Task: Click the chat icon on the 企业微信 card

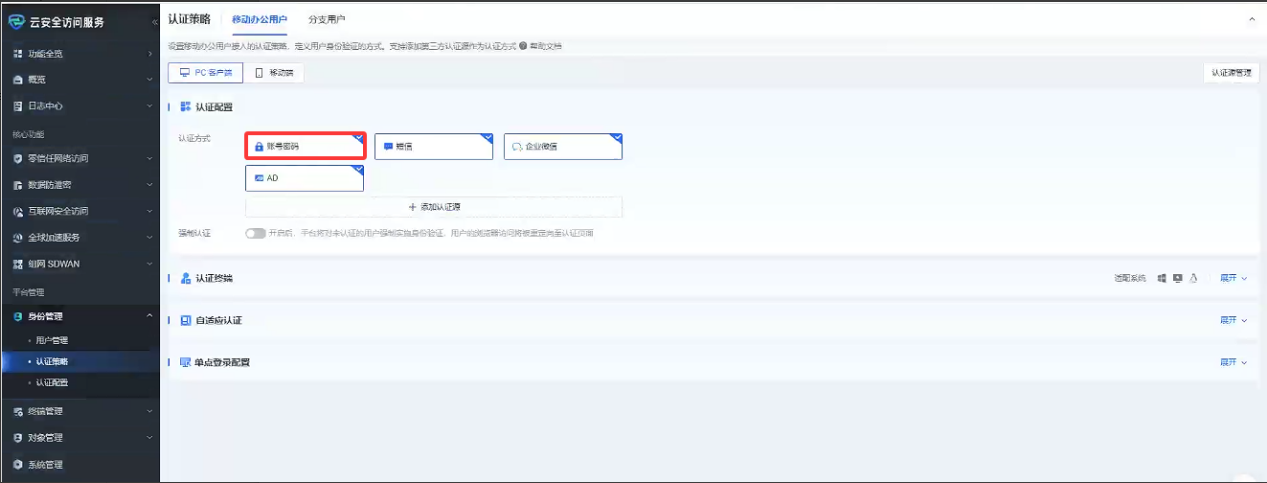Action: (x=517, y=146)
